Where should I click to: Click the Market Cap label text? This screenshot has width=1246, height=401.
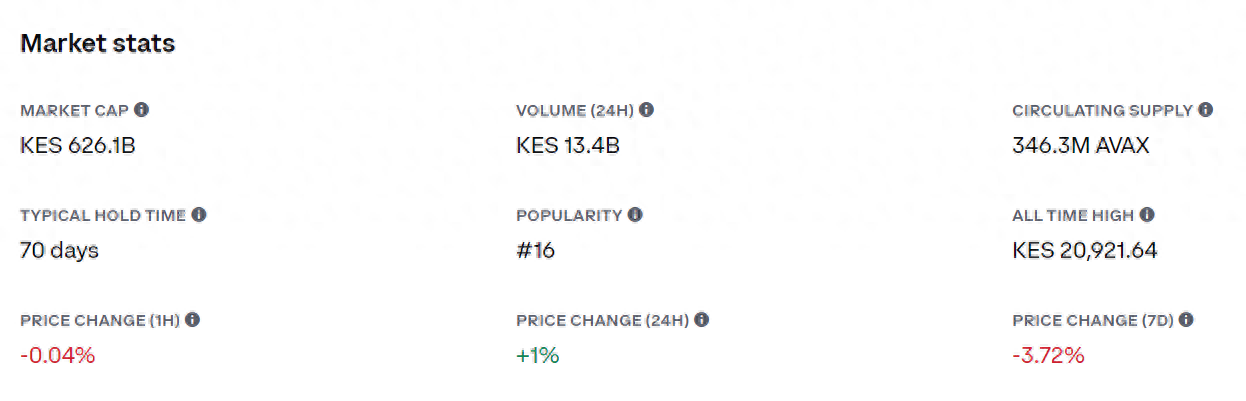(74, 110)
